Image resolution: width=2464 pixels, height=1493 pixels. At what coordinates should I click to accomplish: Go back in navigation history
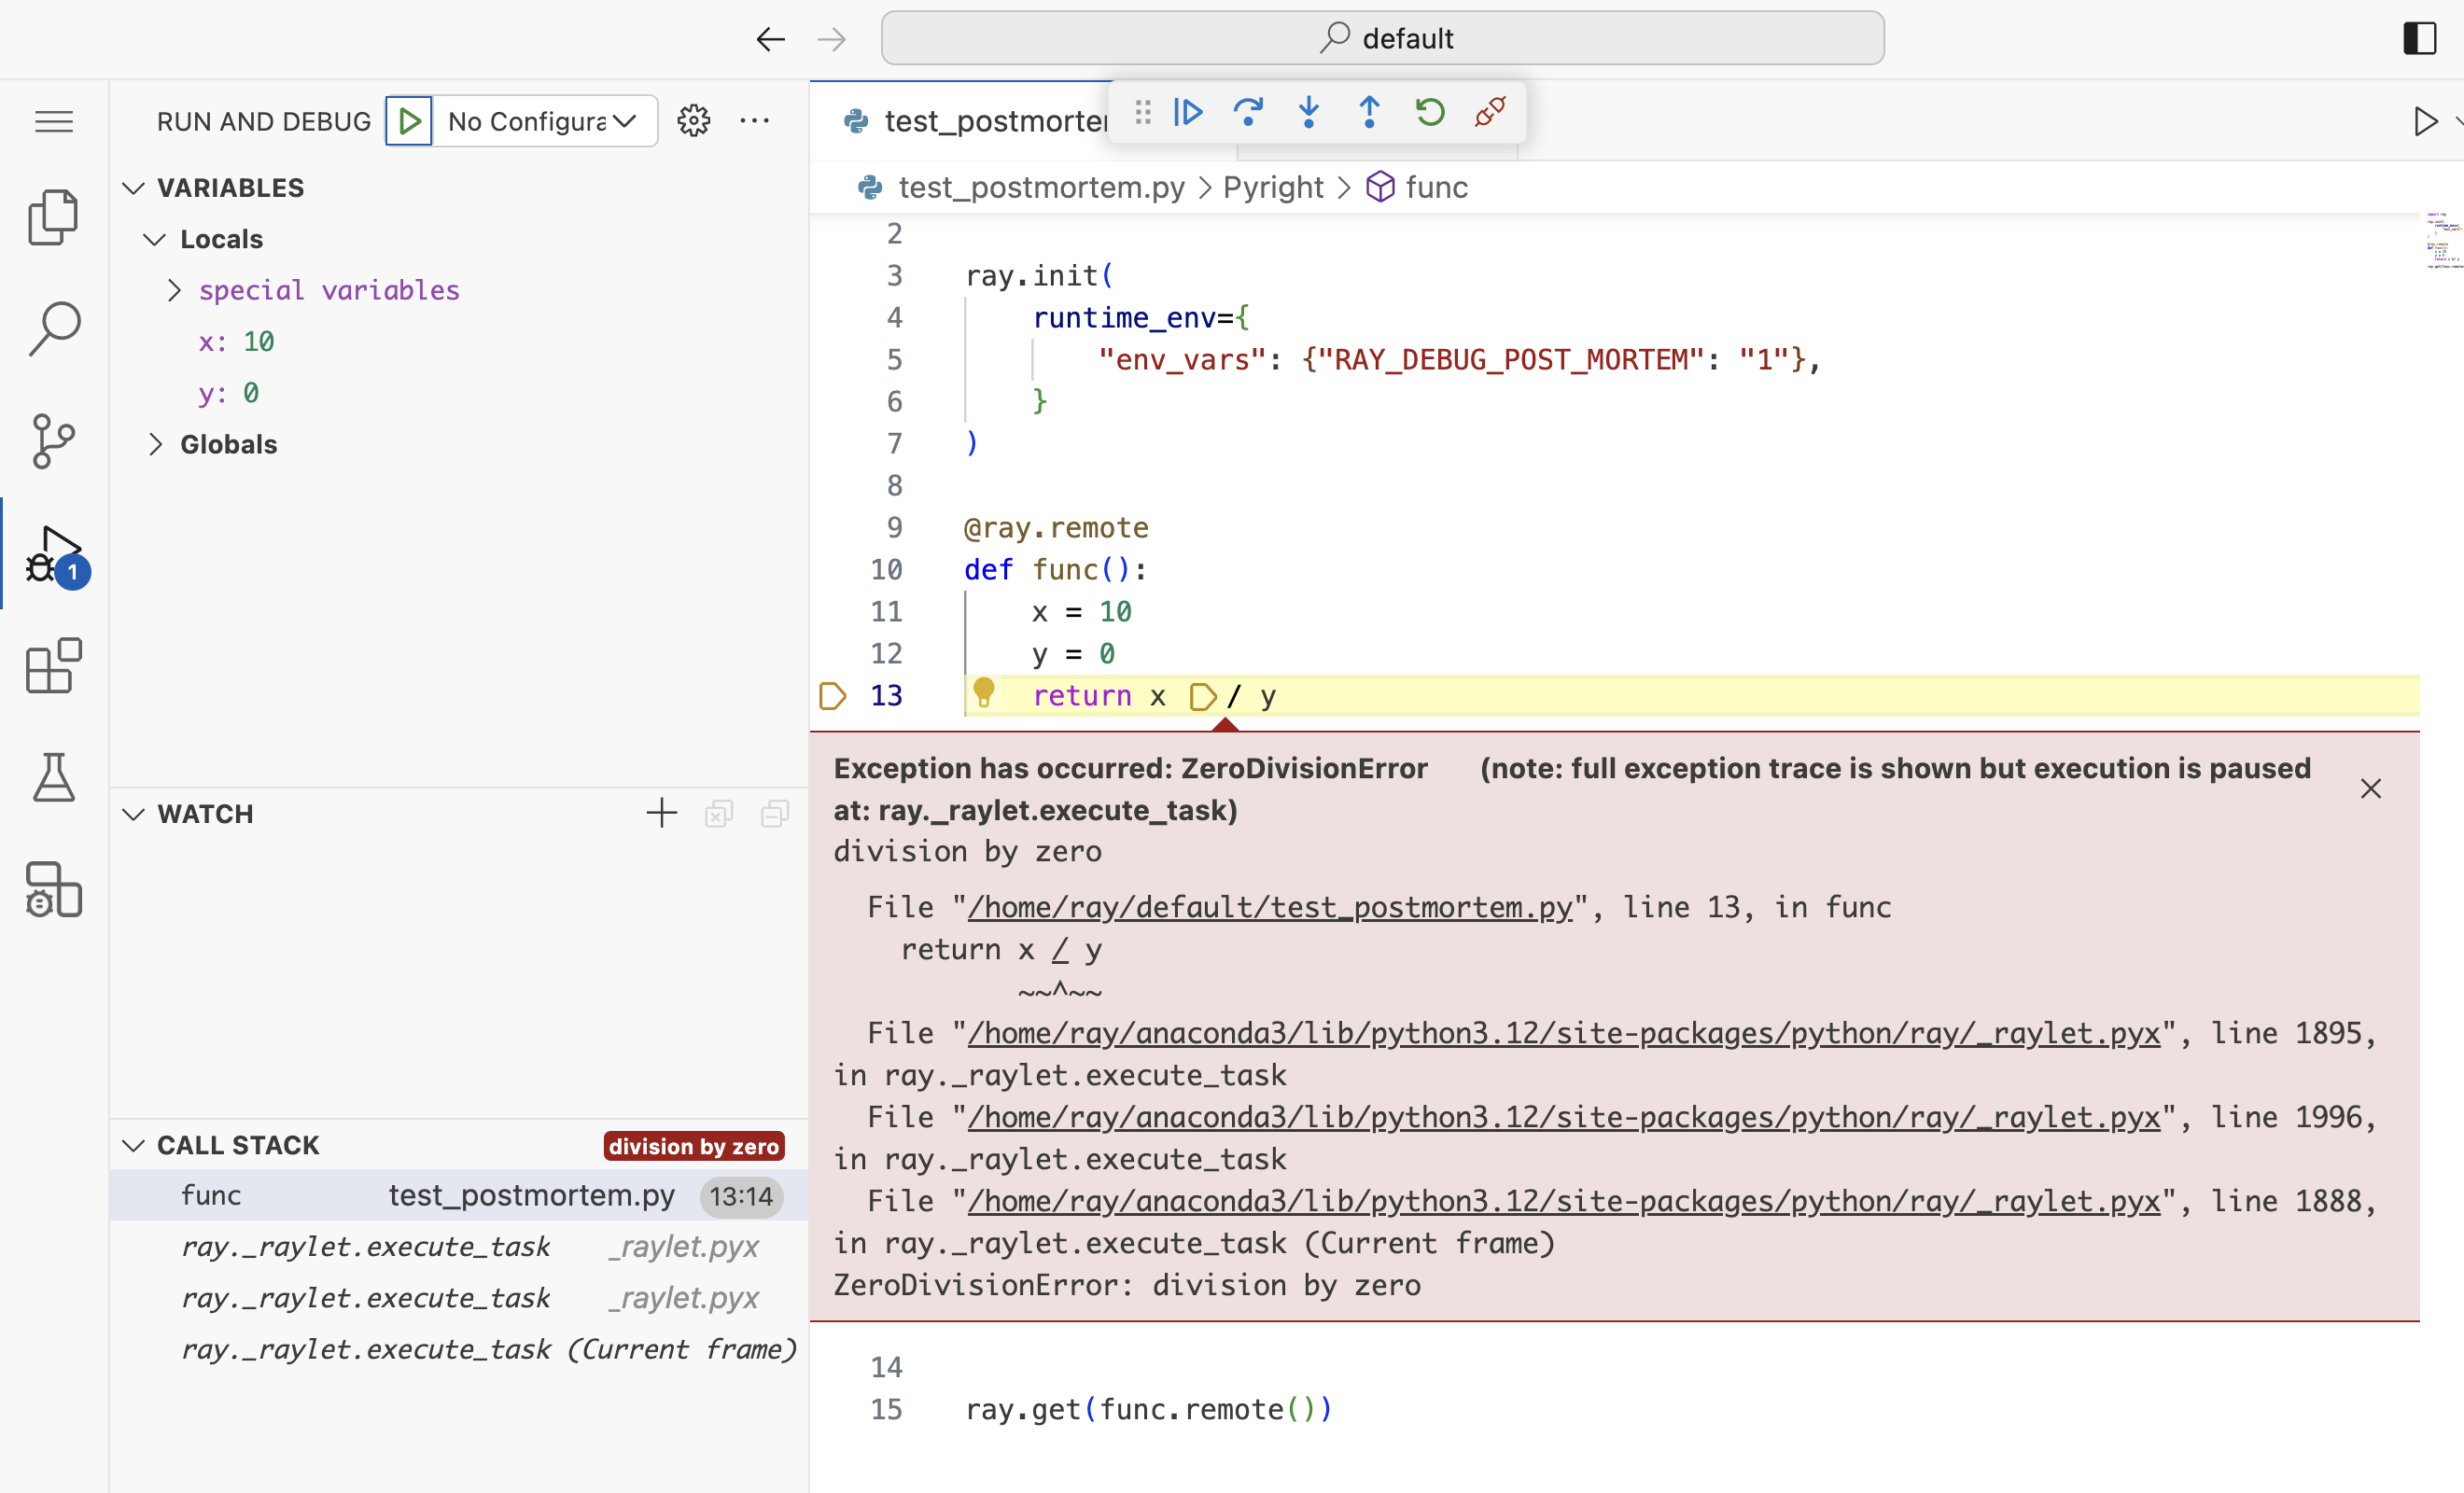point(770,39)
